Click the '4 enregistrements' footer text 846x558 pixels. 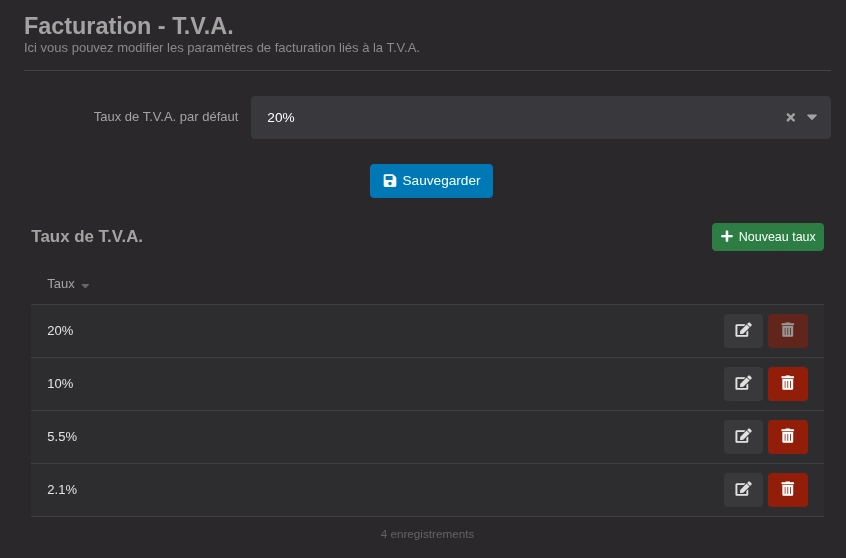(x=427, y=534)
